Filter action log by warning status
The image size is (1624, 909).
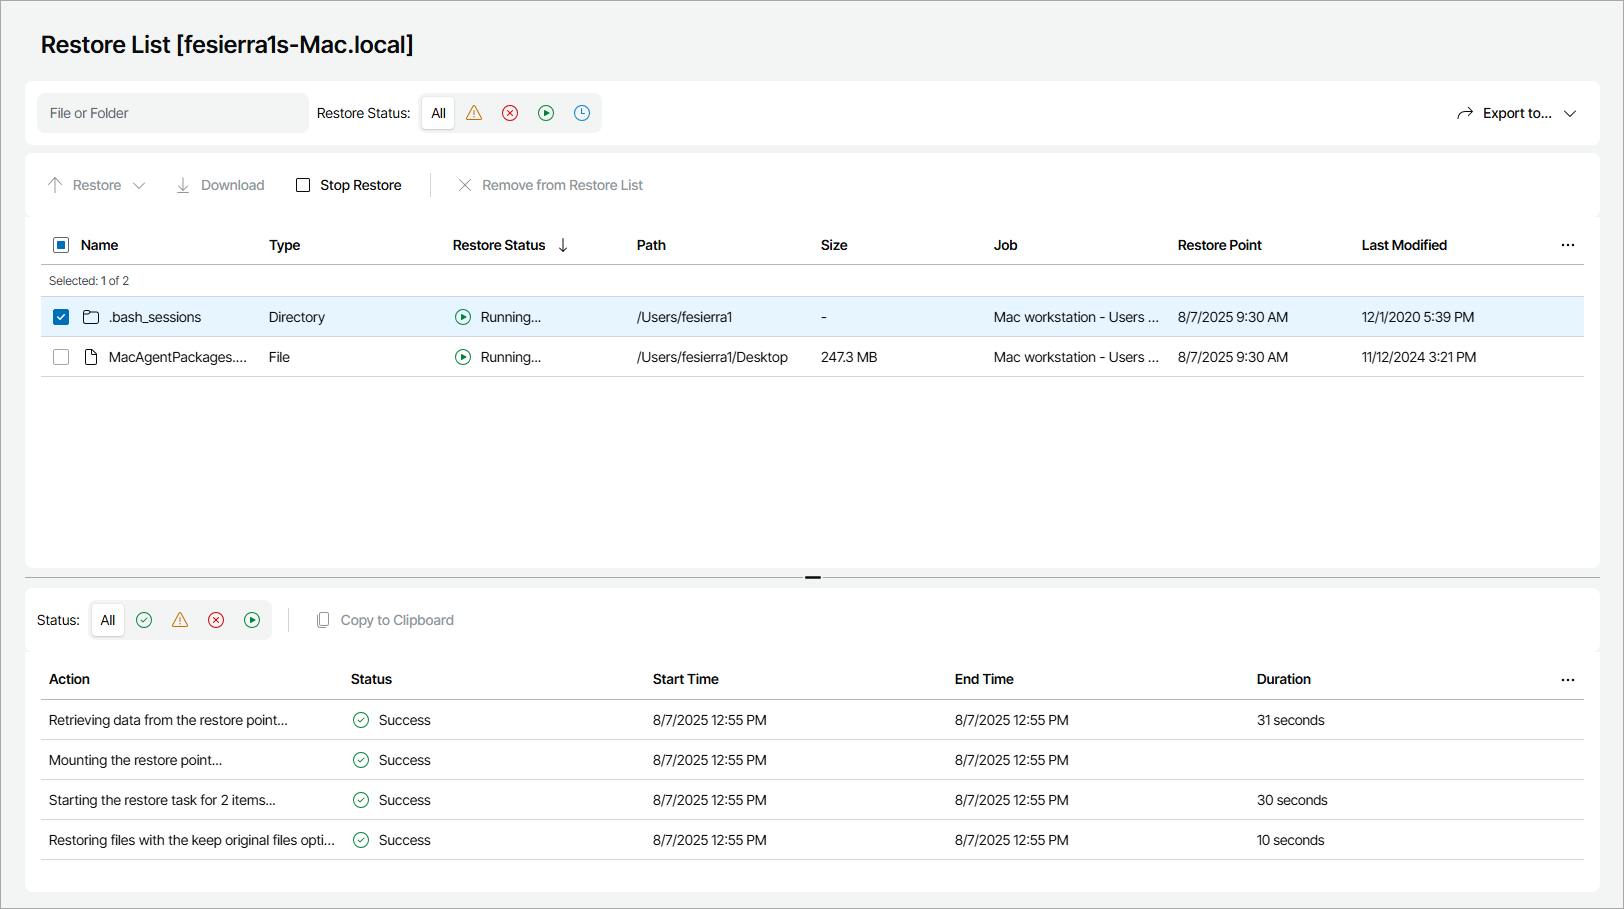click(x=180, y=620)
